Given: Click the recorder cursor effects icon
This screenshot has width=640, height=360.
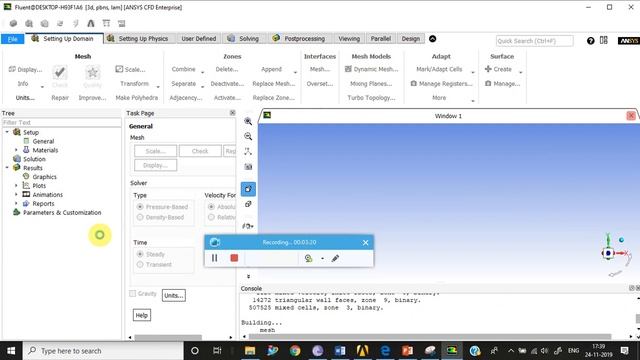Looking at the screenshot, I should pos(309,258).
